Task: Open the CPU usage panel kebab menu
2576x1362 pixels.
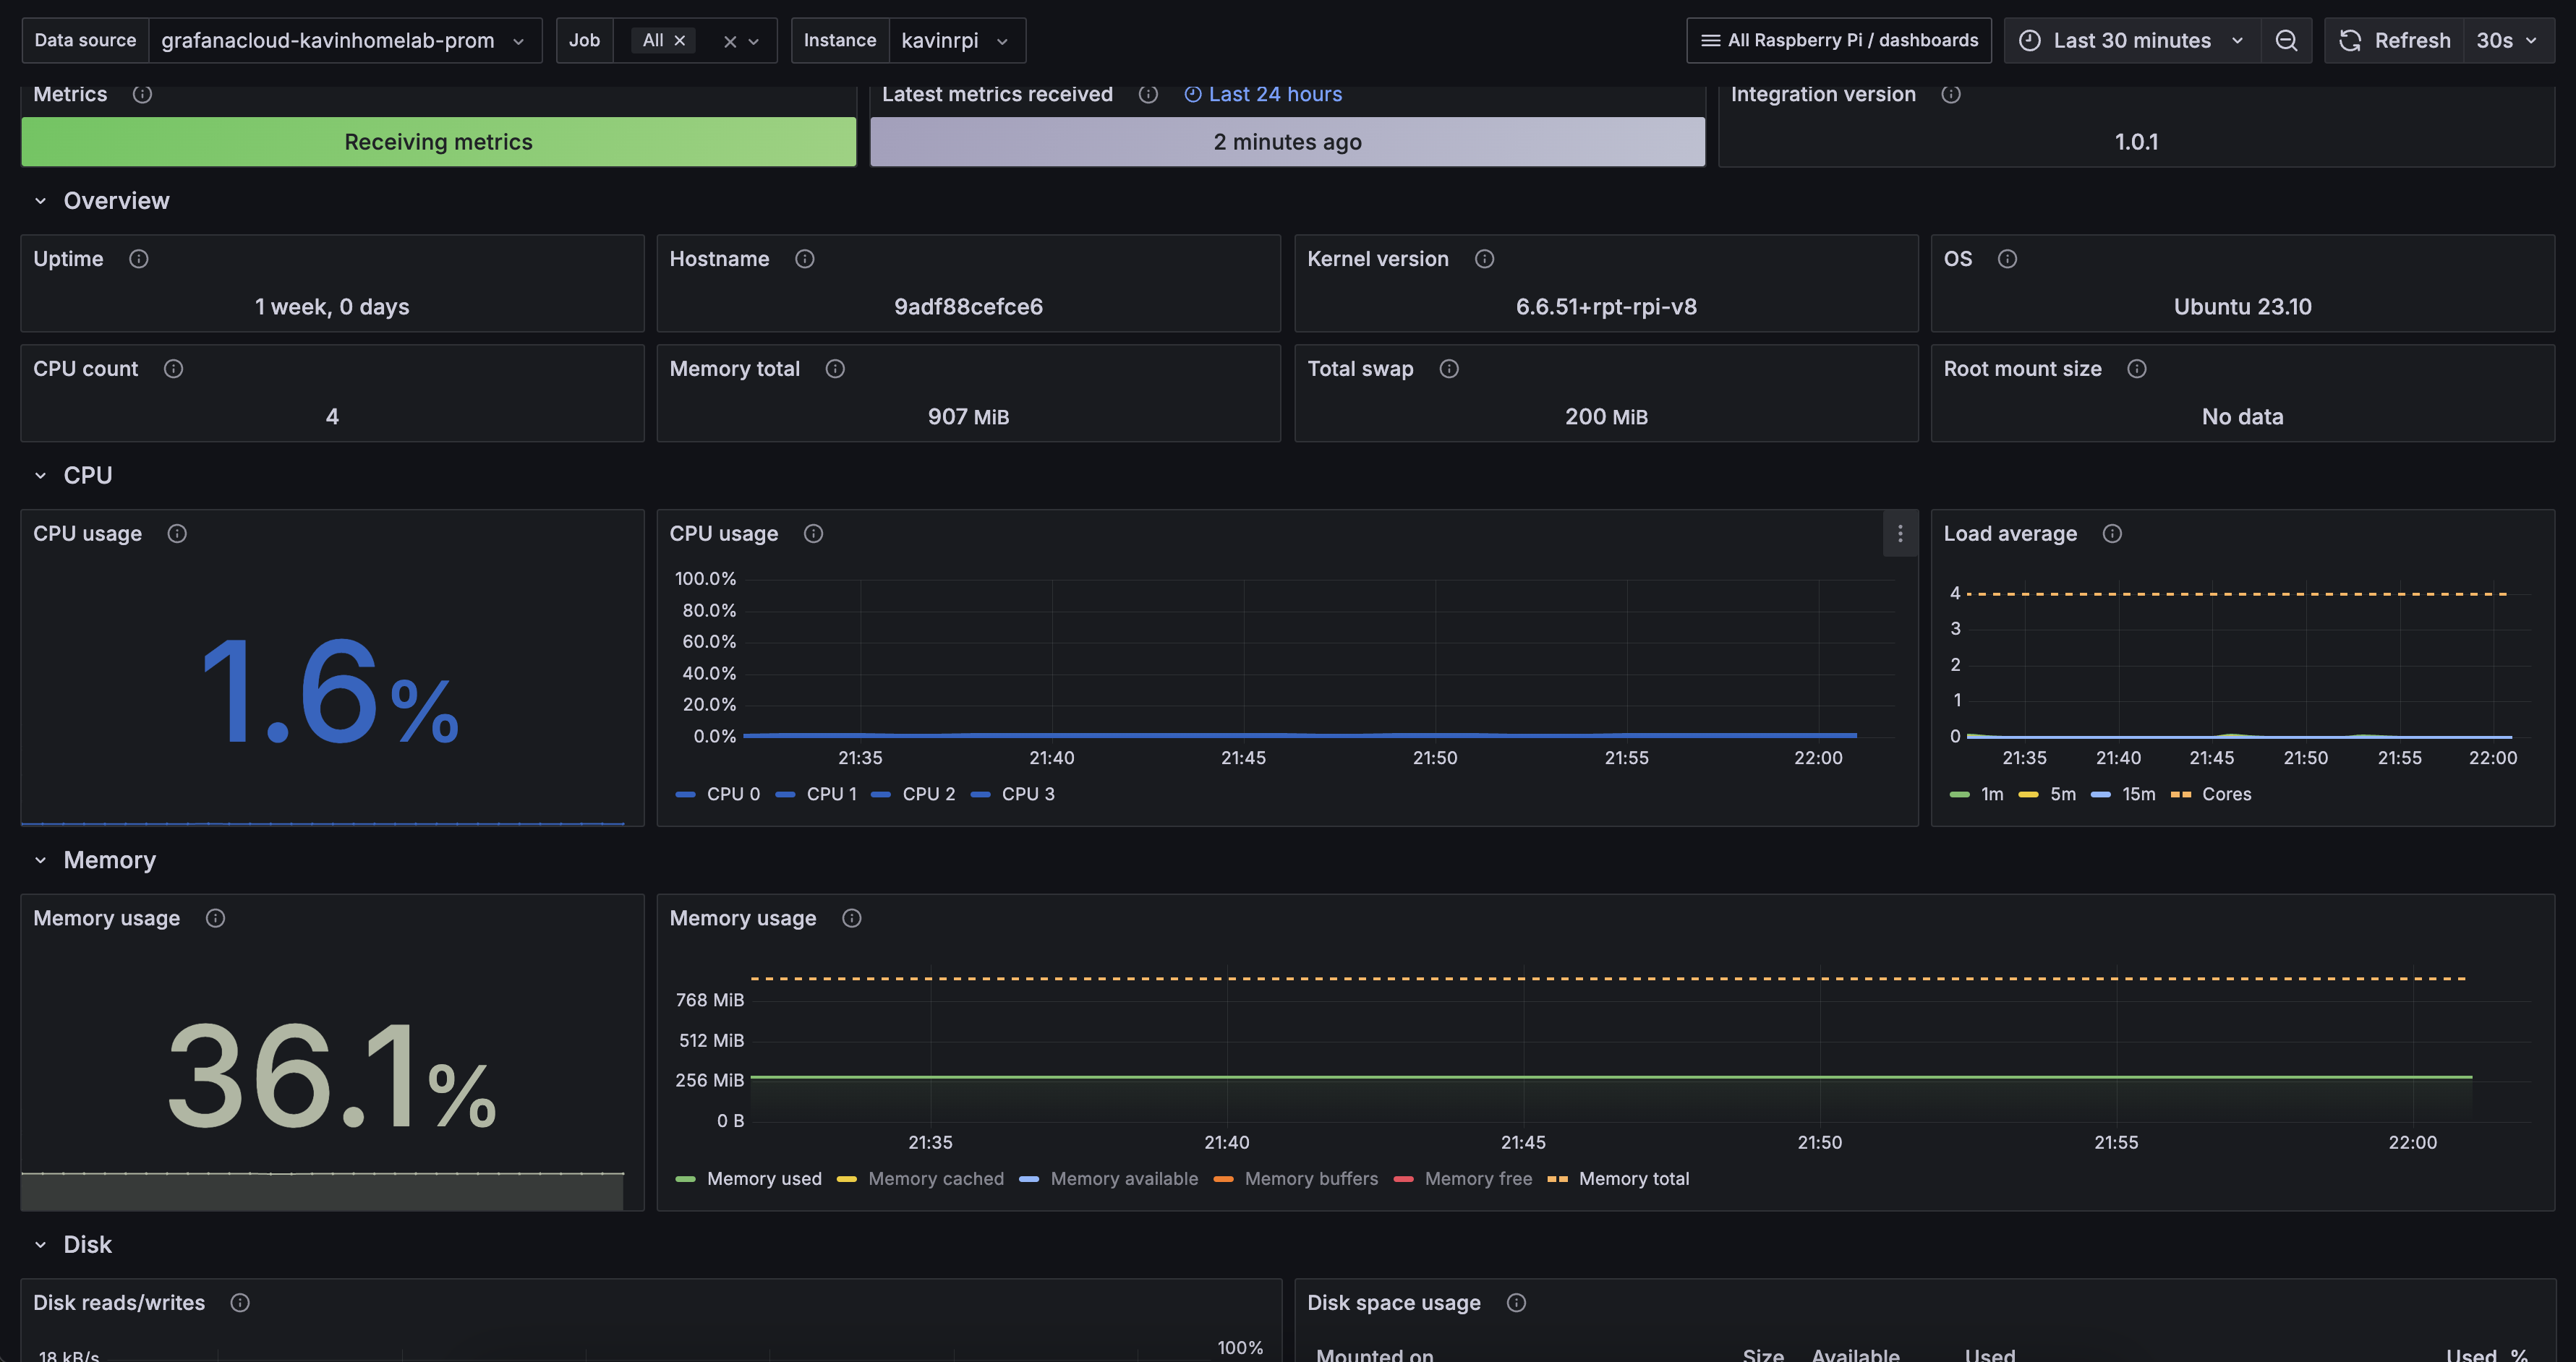Action: click(x=1899, y=534)
